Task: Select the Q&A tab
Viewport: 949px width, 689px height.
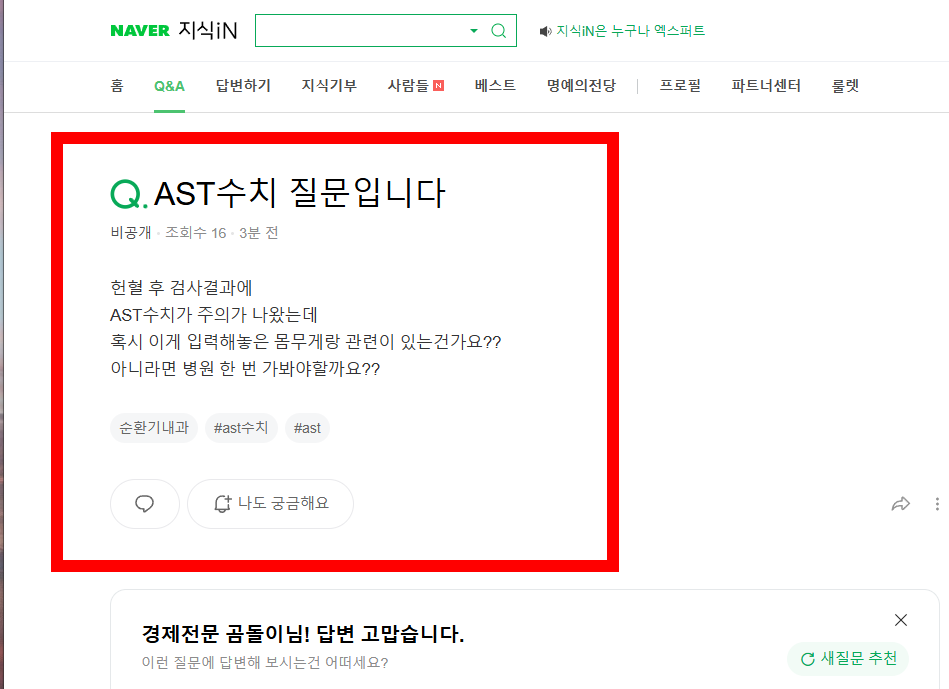Action: (x=169, y=86)
